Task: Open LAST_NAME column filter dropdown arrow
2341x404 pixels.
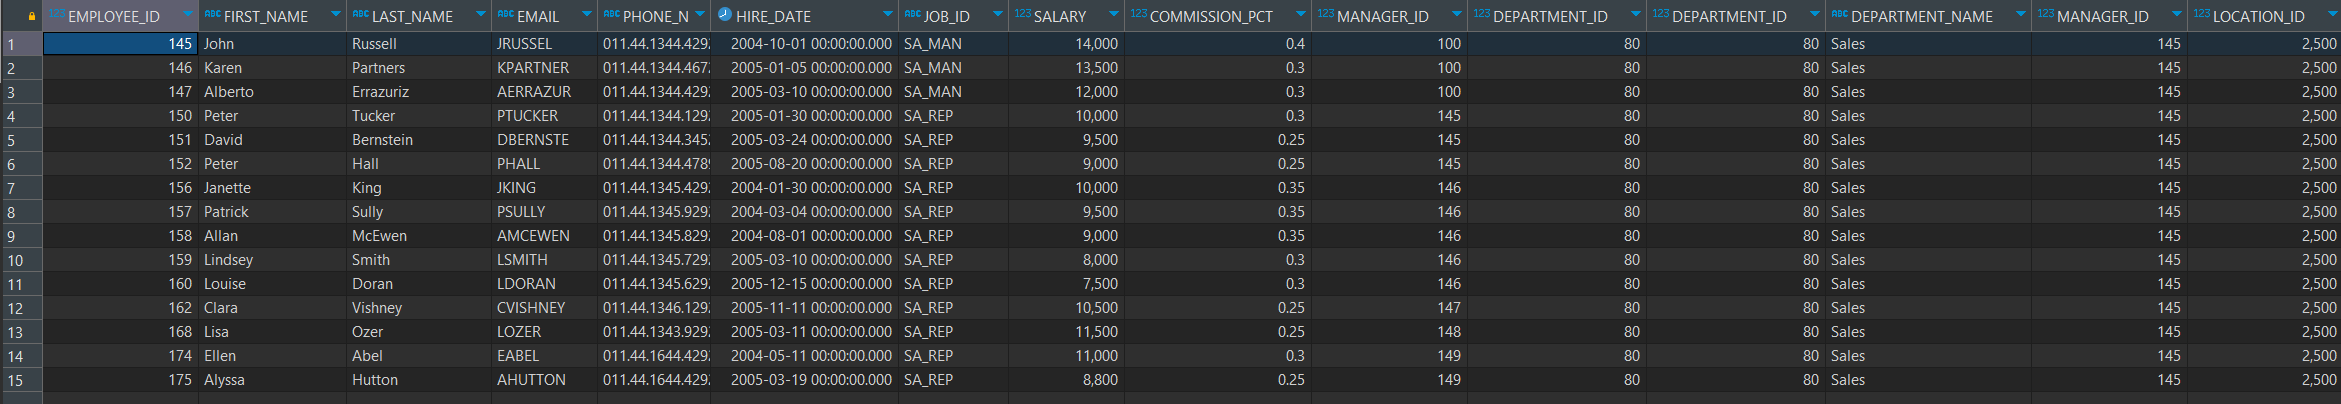Action: click(481, 16)
